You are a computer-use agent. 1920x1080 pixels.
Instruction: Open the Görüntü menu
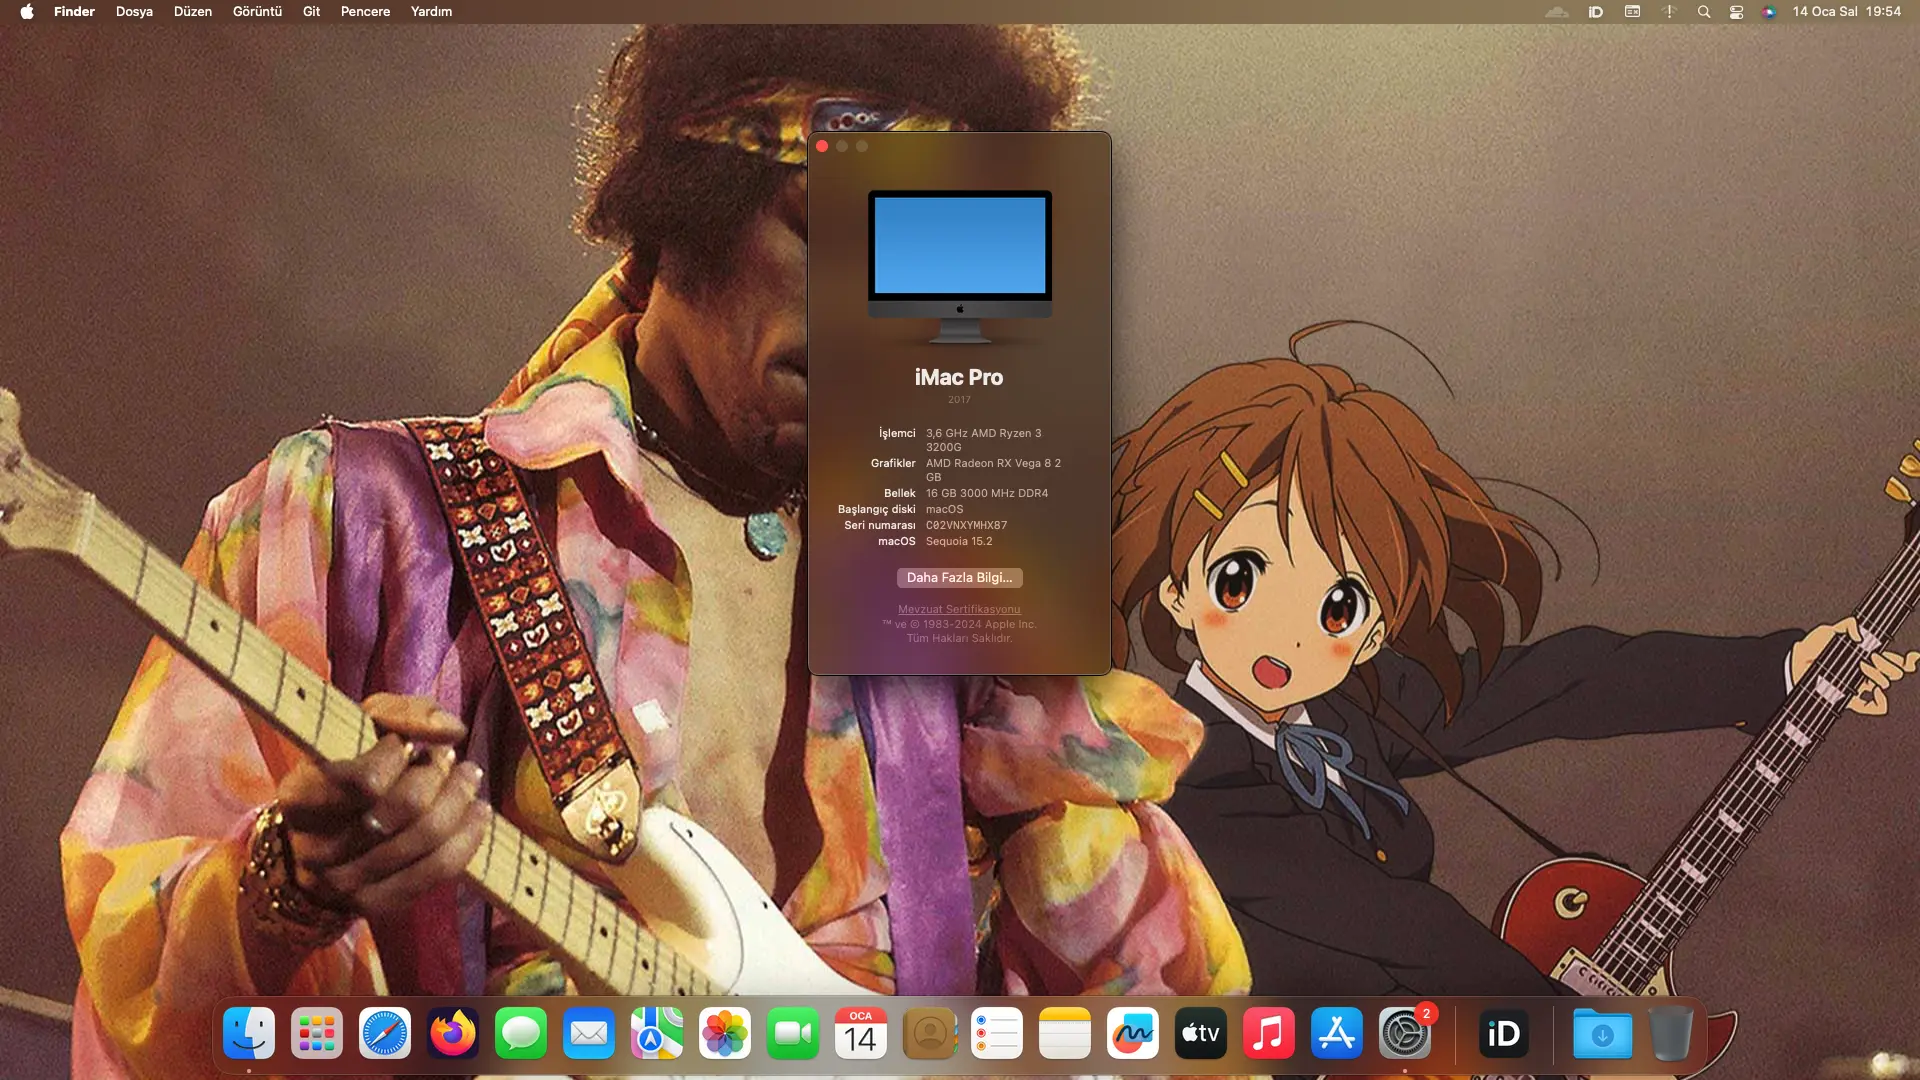[257, 12]
